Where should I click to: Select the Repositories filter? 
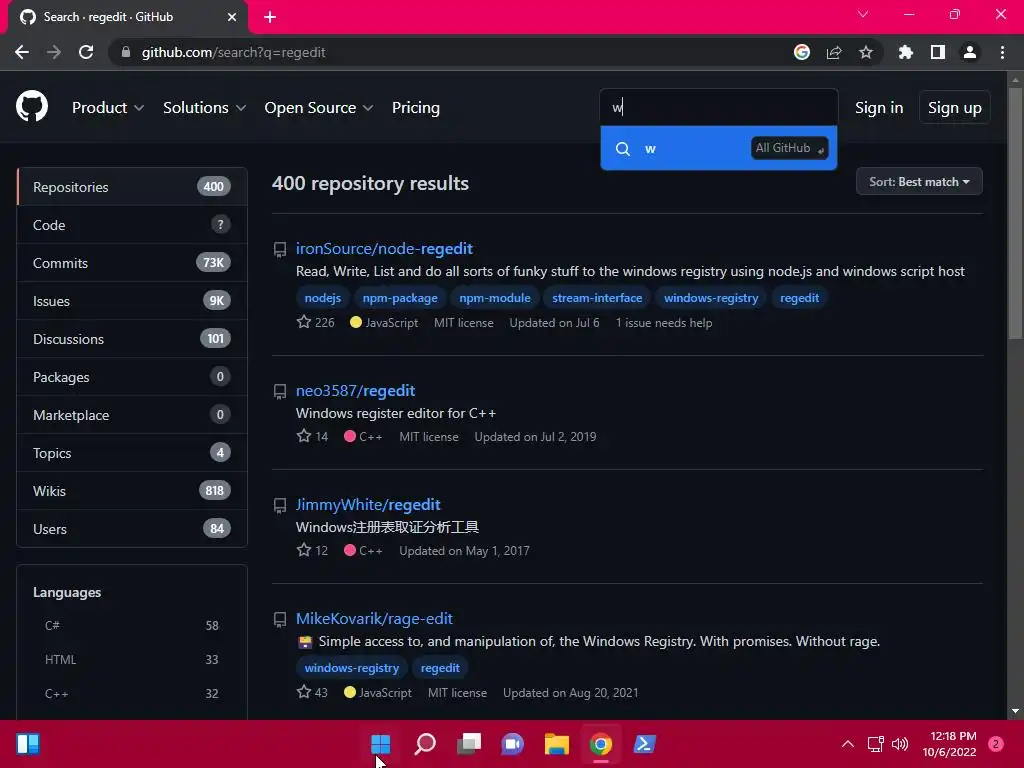(132, 187)
